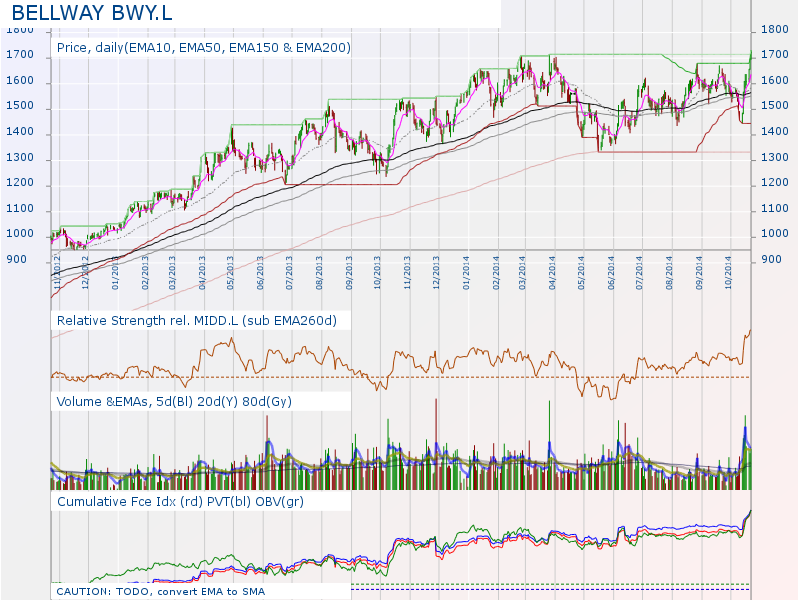798x600 pixels.
Task: Click the CAUTION: TODO convert EMA note
Action: coord(160,591)
